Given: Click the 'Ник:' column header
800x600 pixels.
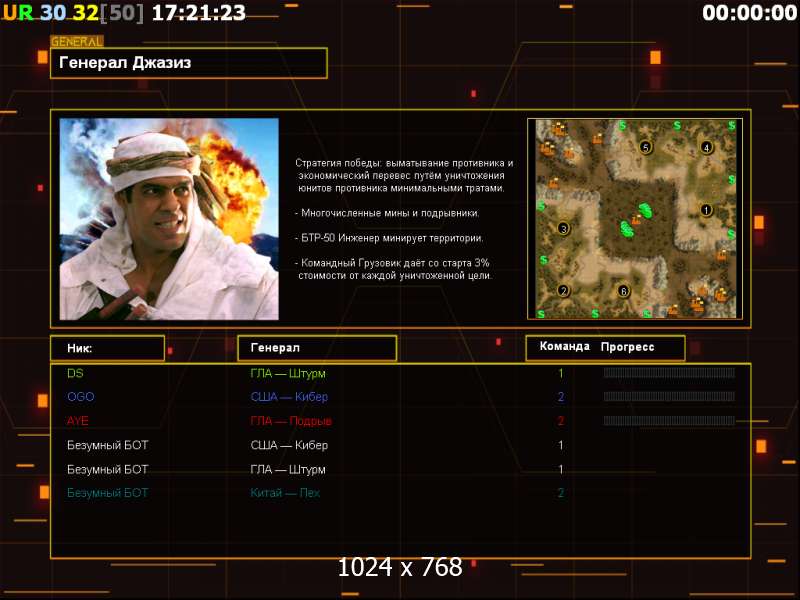Looking at the screenshot, I should [108, 348].
